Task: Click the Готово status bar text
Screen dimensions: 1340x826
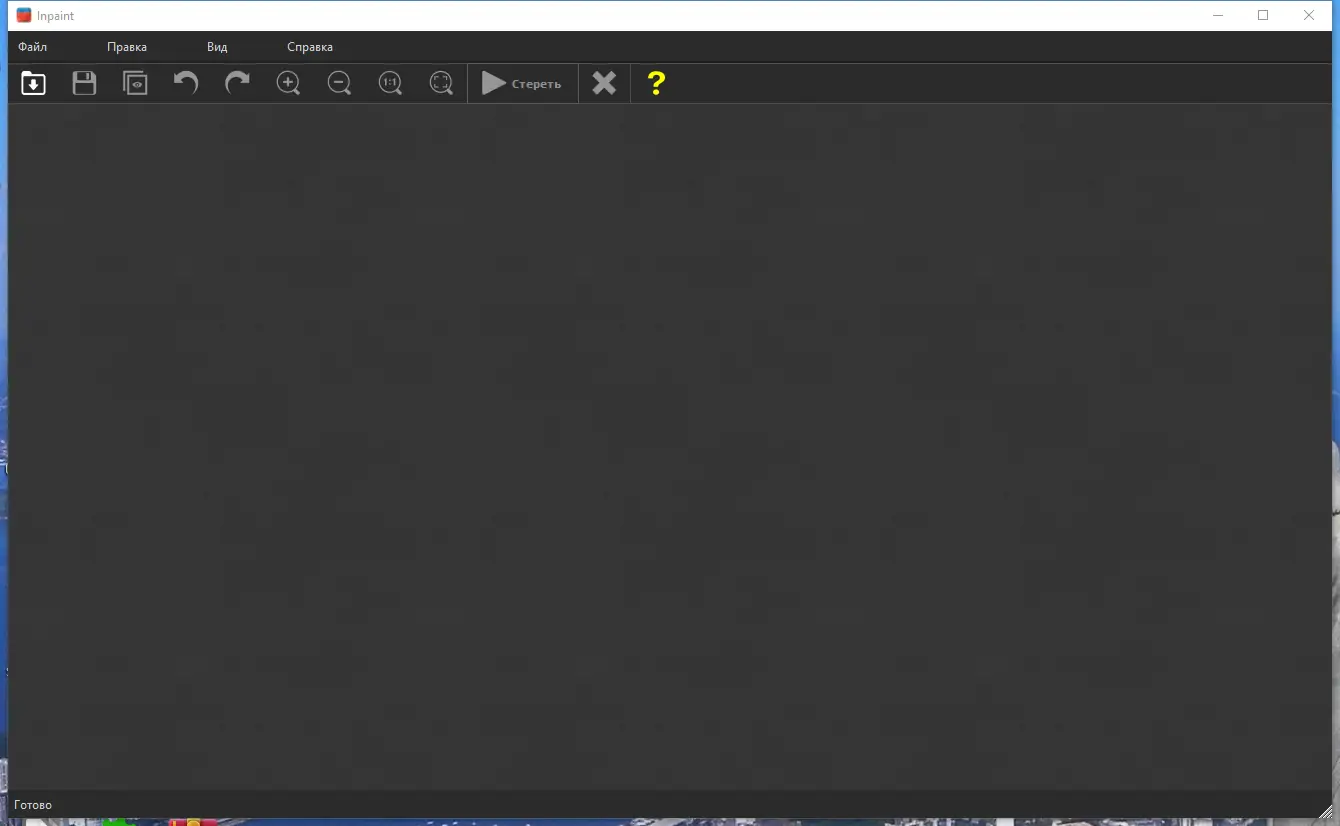Action: (33, 805)
